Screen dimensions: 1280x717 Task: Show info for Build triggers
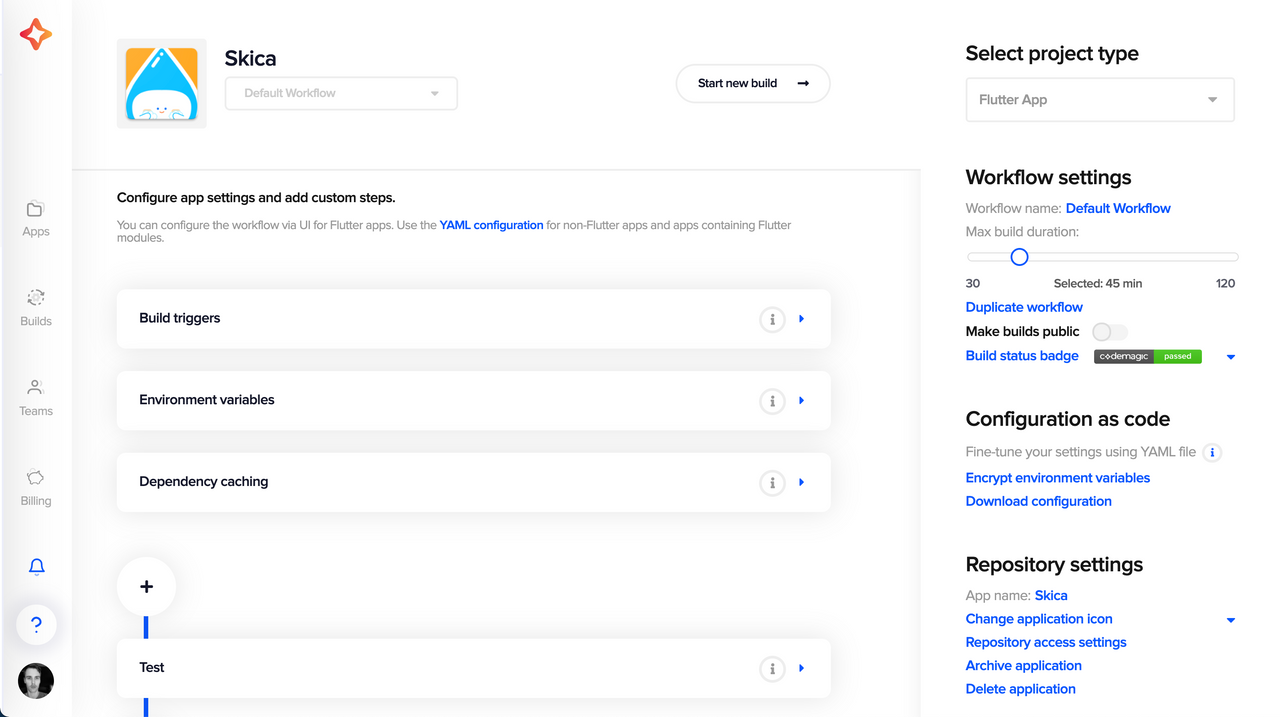[772, 319]
